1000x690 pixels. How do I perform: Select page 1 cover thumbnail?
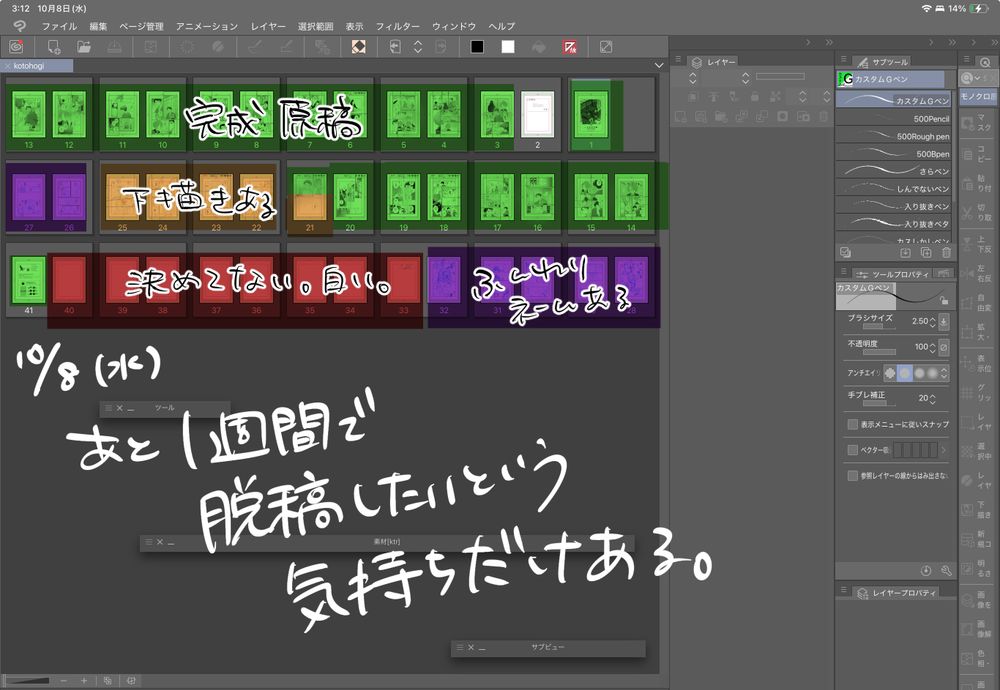click(591, 114)
